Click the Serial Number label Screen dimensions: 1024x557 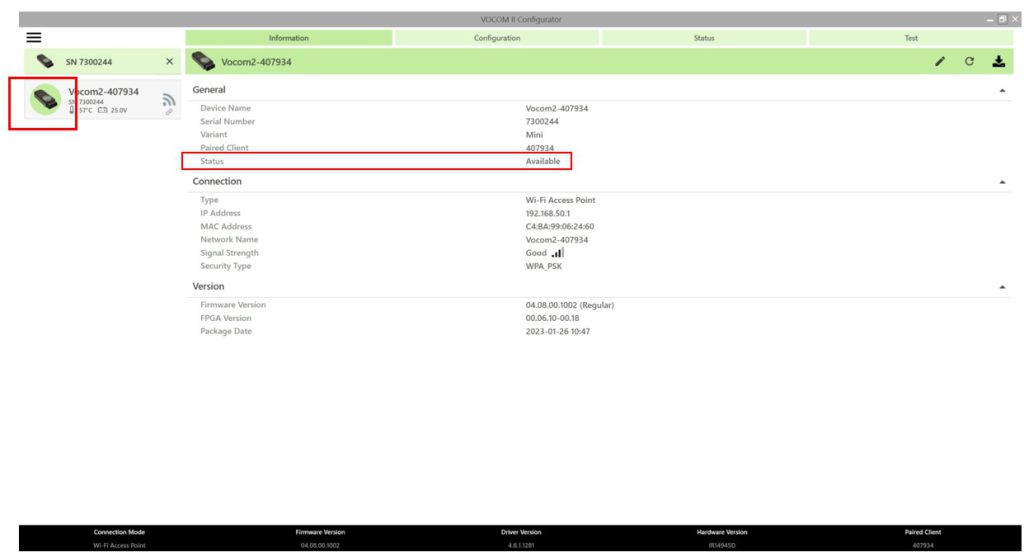pyautogui.click(x=227, y=121)
